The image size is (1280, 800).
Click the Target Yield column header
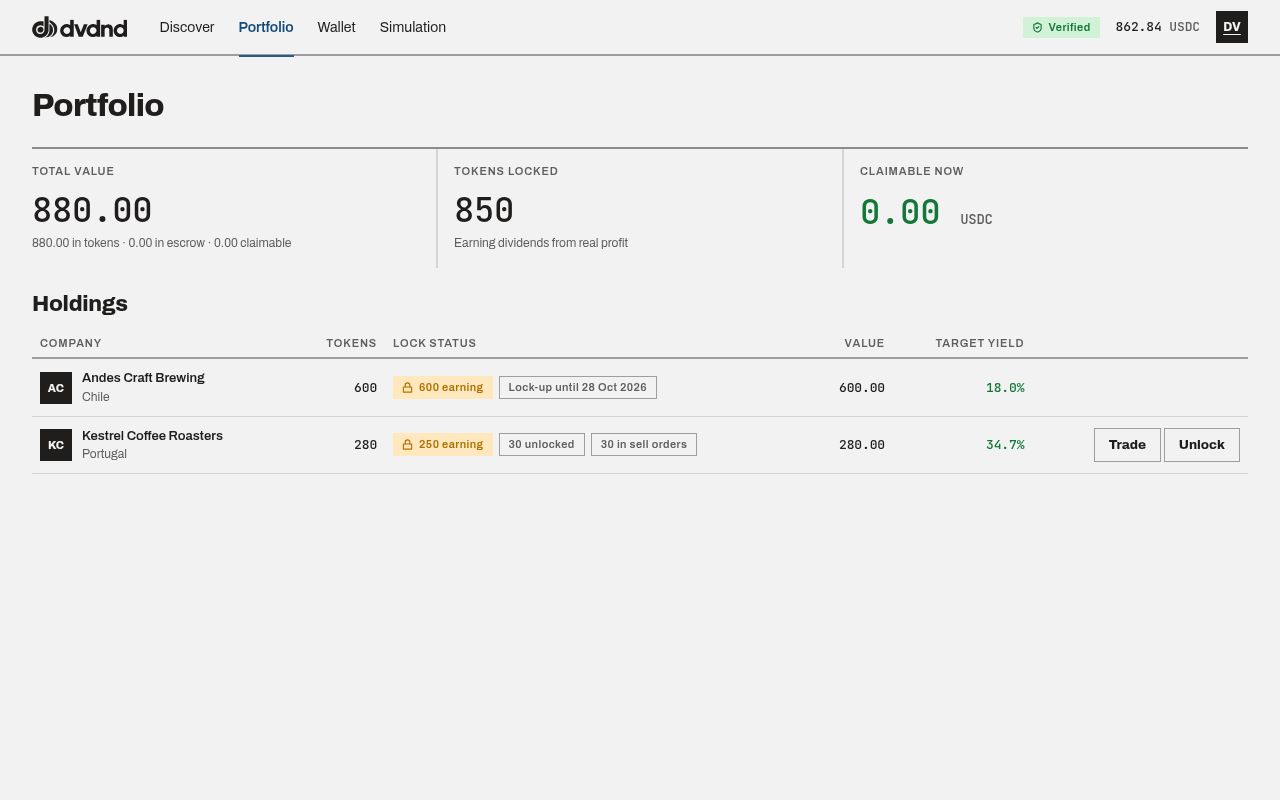(x=979, y=343)
